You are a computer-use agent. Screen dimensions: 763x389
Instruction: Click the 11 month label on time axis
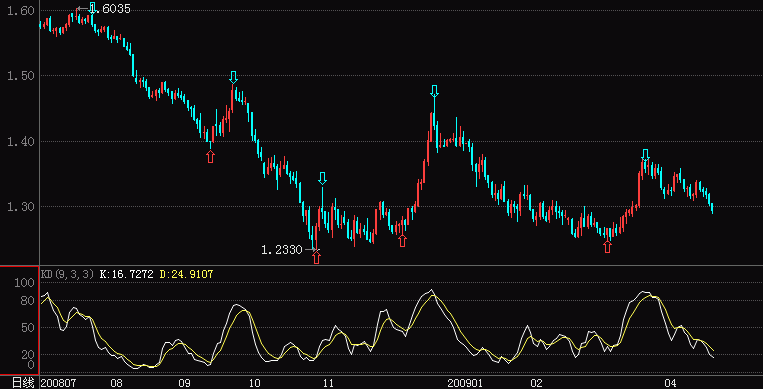328,383
